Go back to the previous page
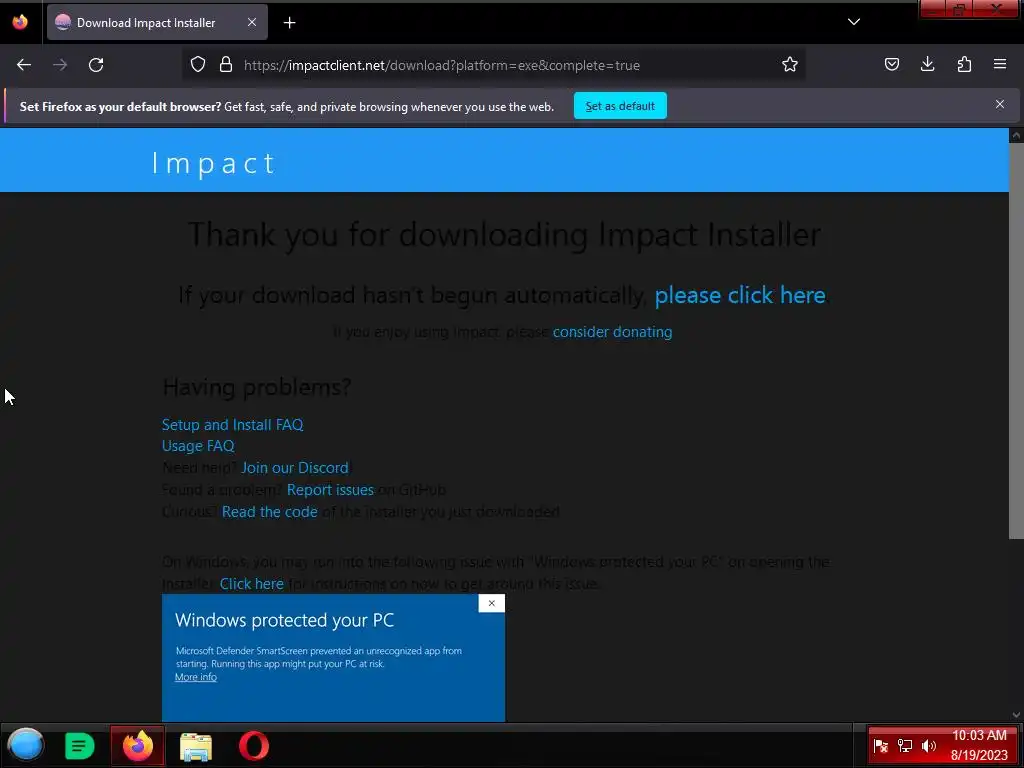This screenshot has width=1024, height=768. (x=24, y=65)
